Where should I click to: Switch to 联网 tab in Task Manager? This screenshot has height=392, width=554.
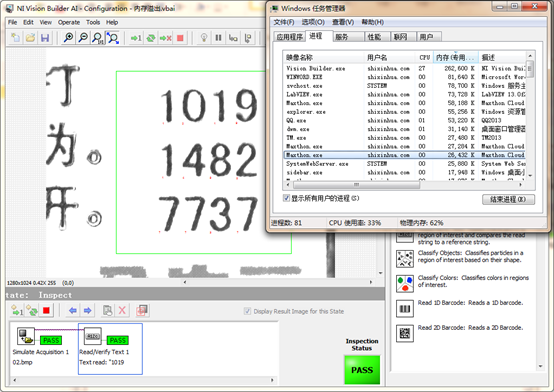click(x=403, y=37)
